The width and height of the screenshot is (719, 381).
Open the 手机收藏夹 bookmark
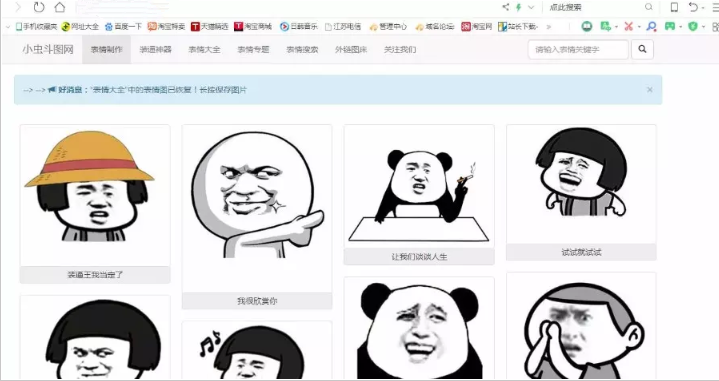36,27
